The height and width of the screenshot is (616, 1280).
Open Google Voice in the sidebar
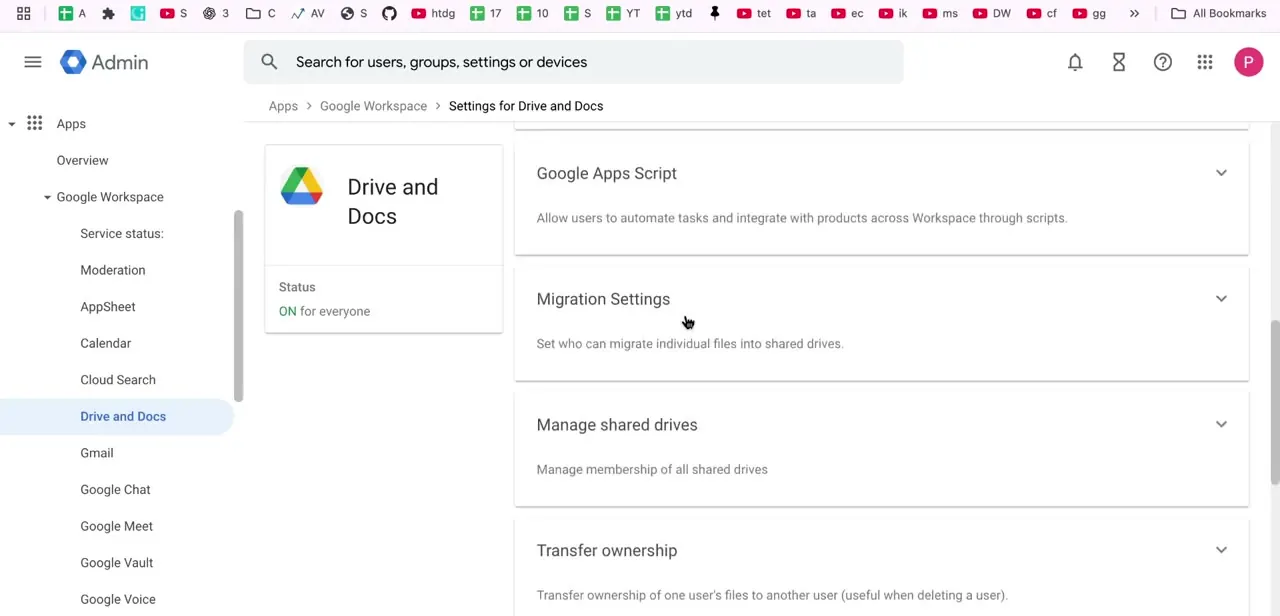(x=118, y=599)
